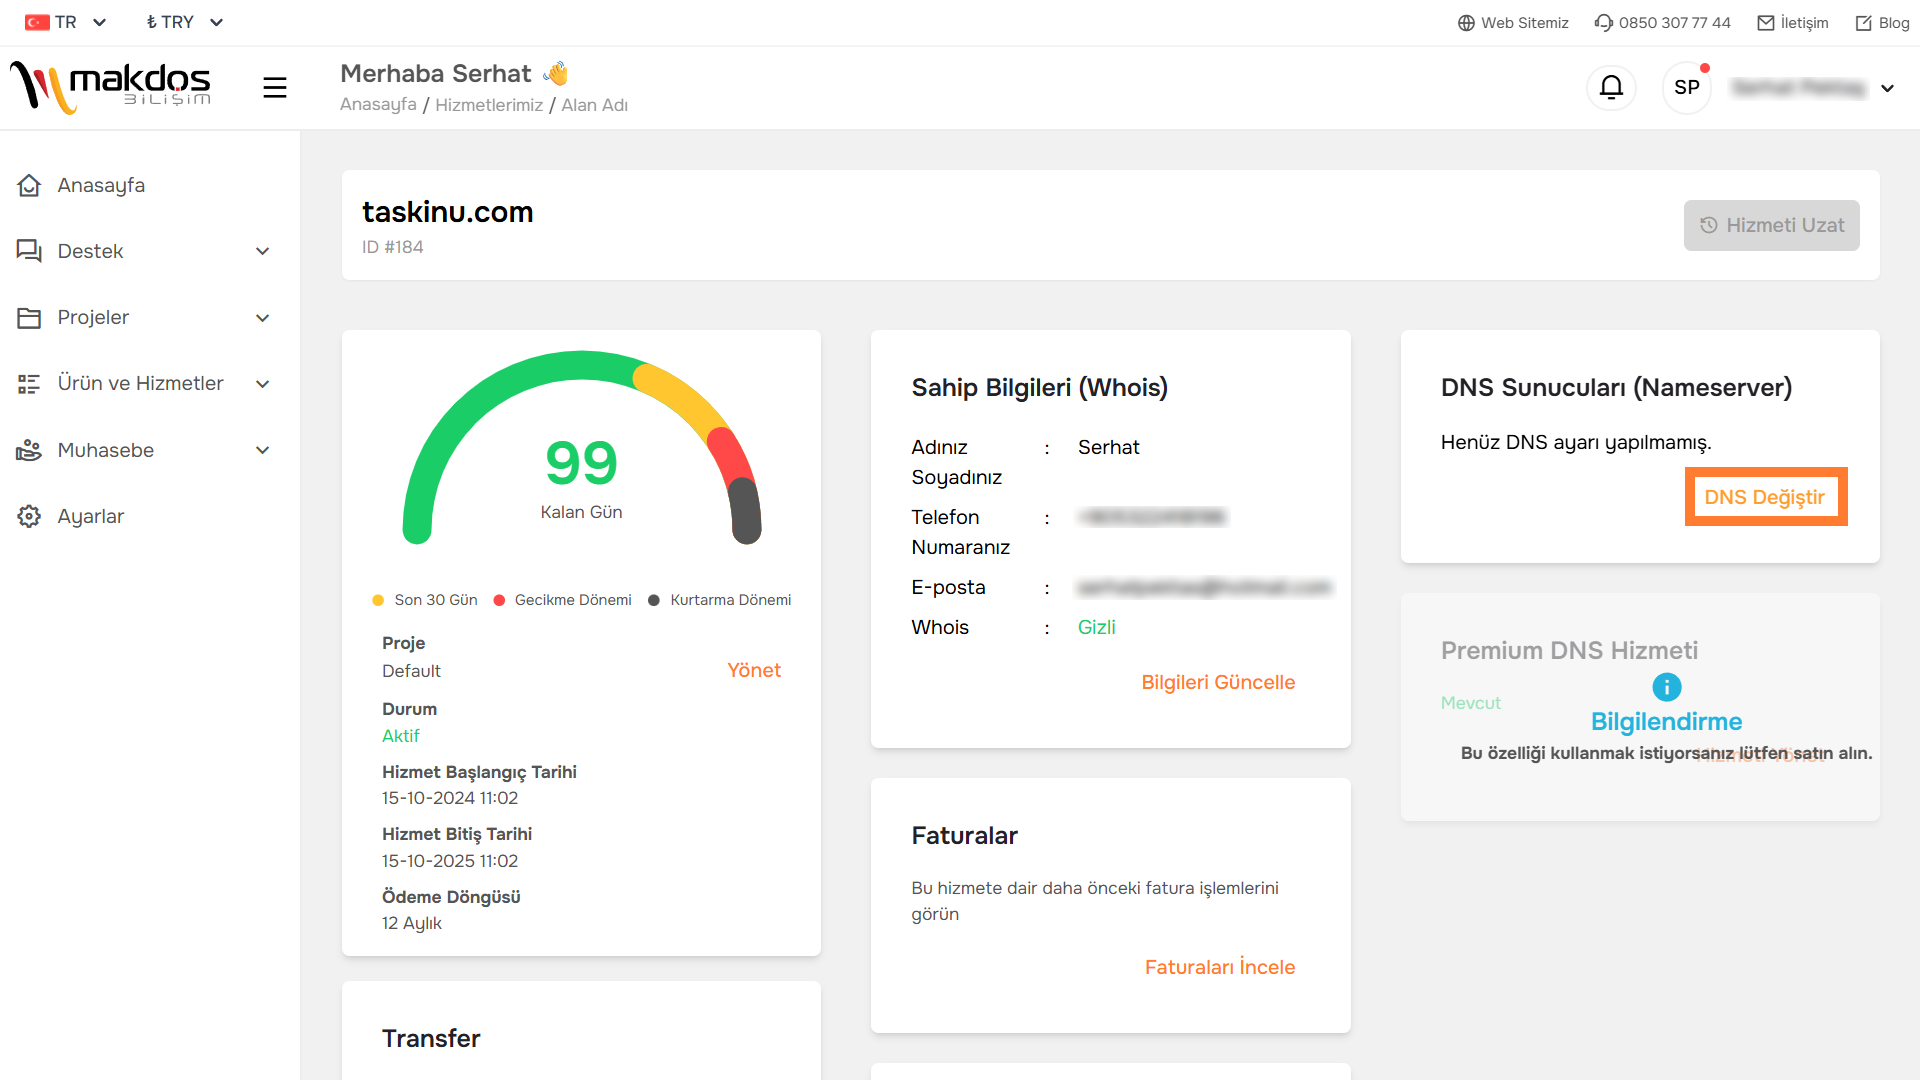Click Bilgileri Güncelle link
The width and height of the screenshot is (1920, 1080).
point(1218,682)
